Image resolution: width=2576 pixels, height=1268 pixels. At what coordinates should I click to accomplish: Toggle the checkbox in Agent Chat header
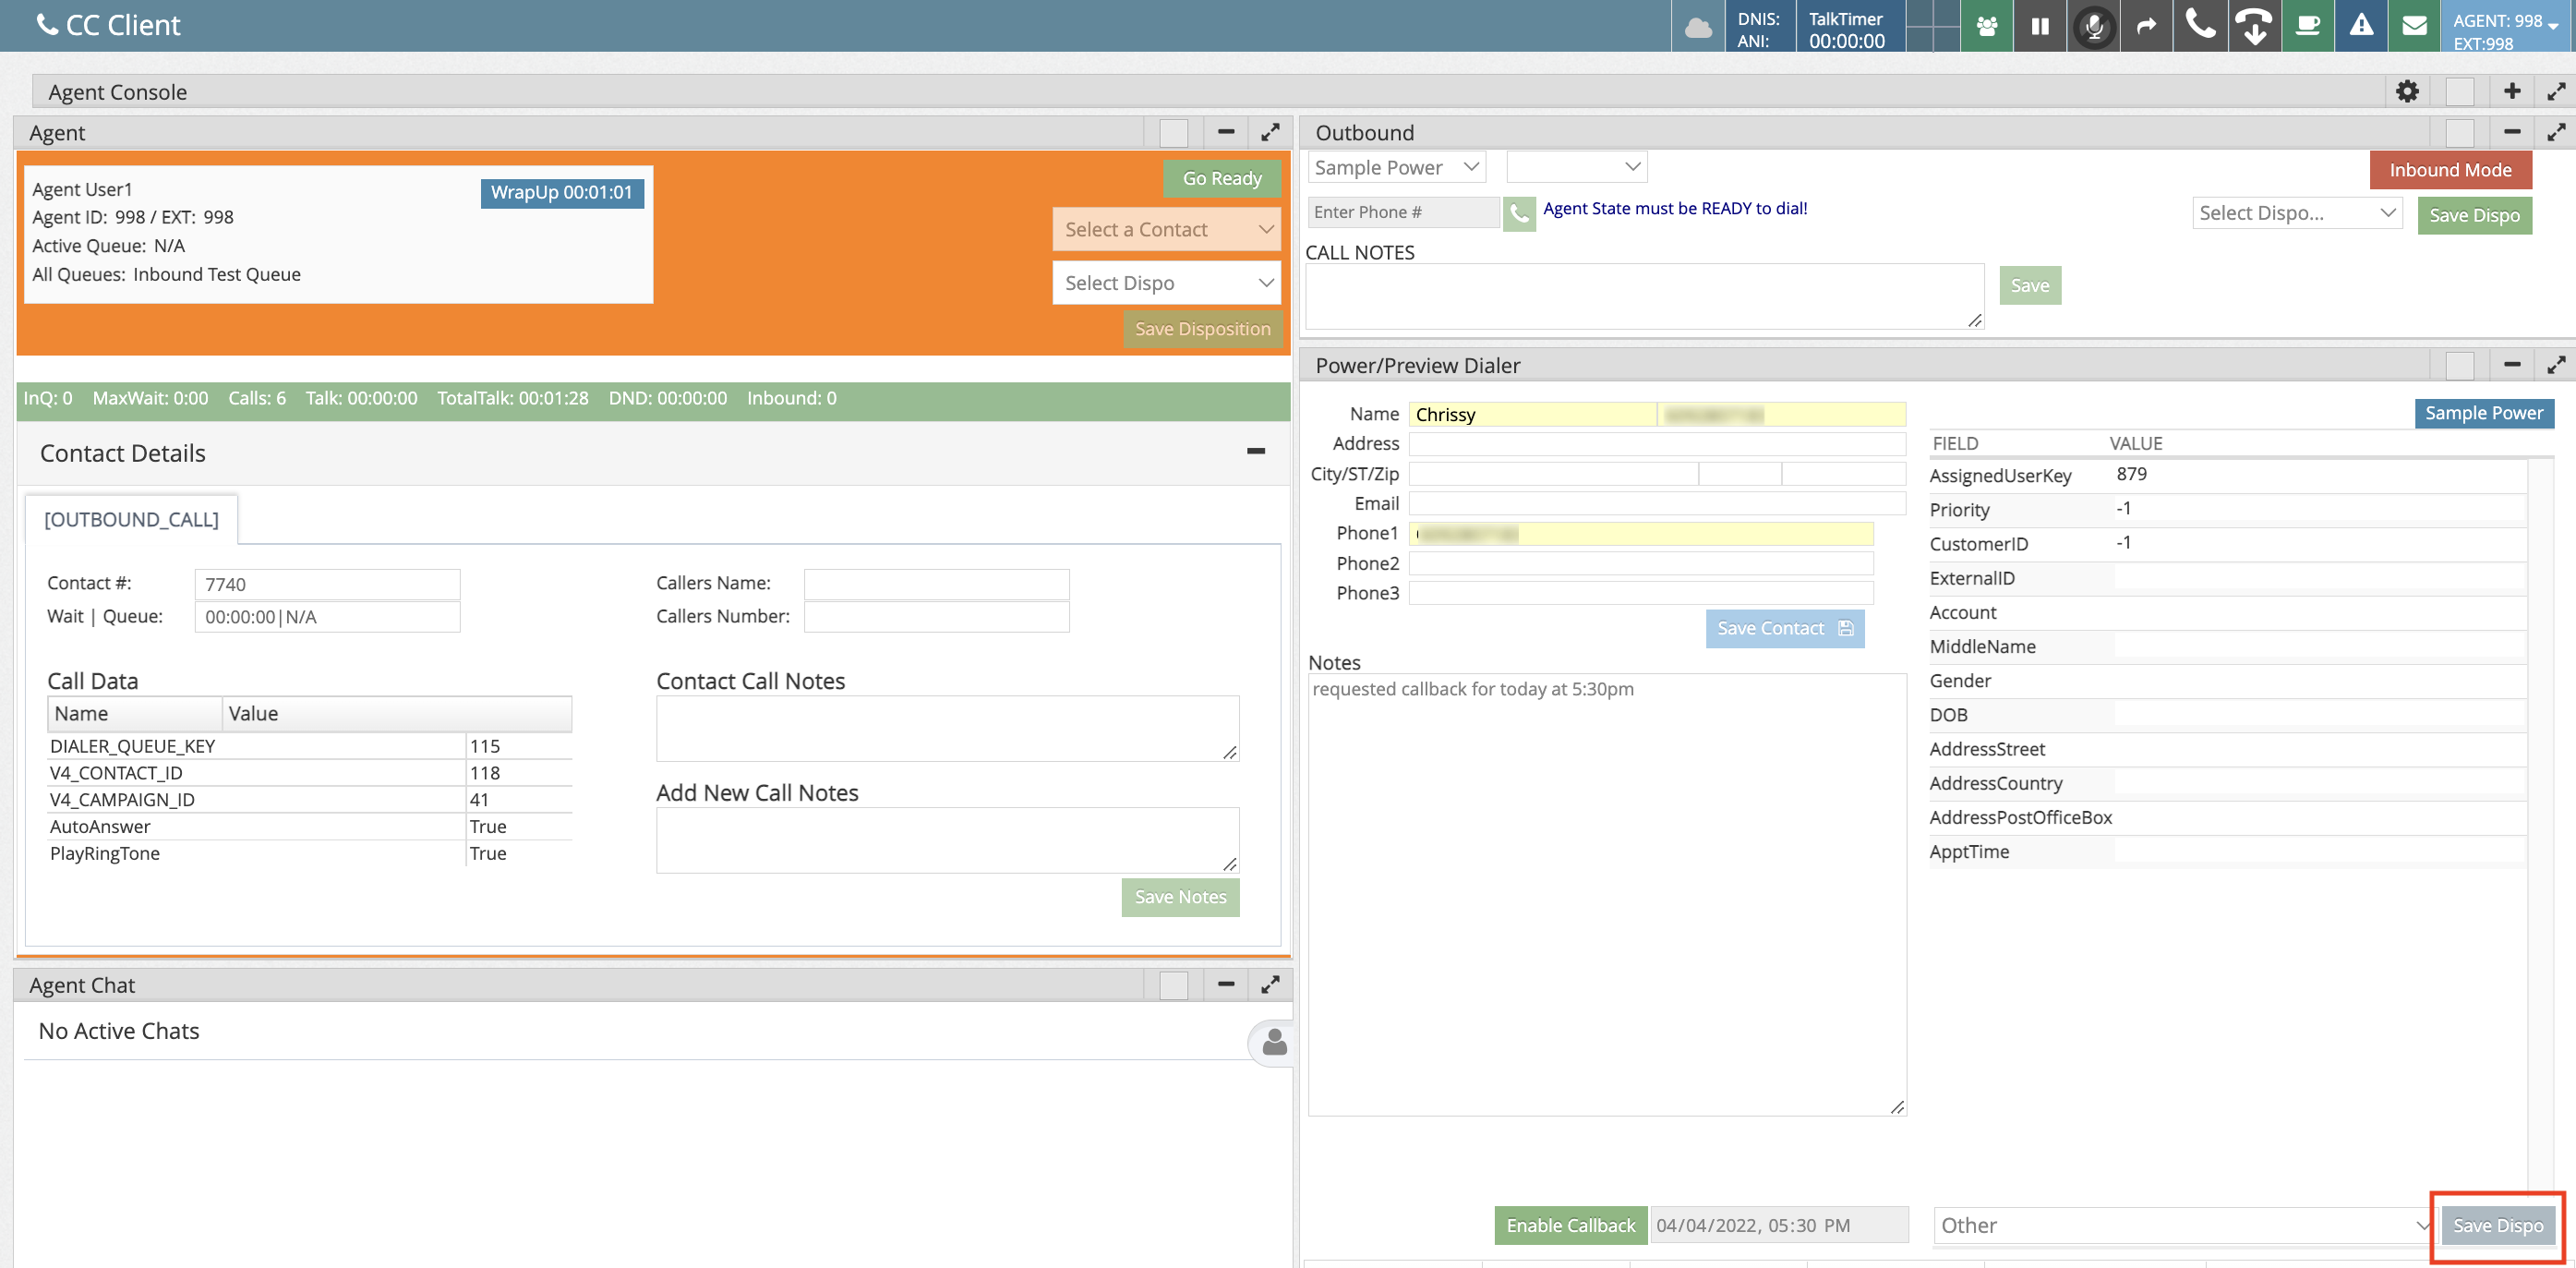(1173, 985)
